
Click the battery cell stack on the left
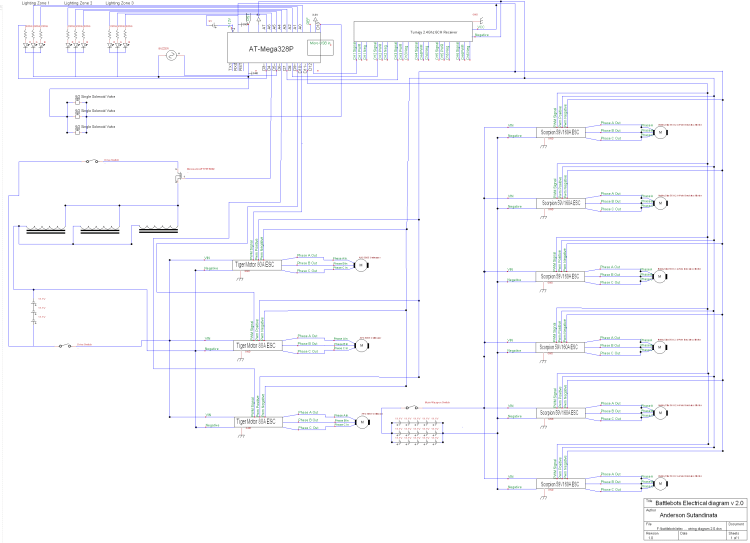pyautogui.click(x=36, y=308)
